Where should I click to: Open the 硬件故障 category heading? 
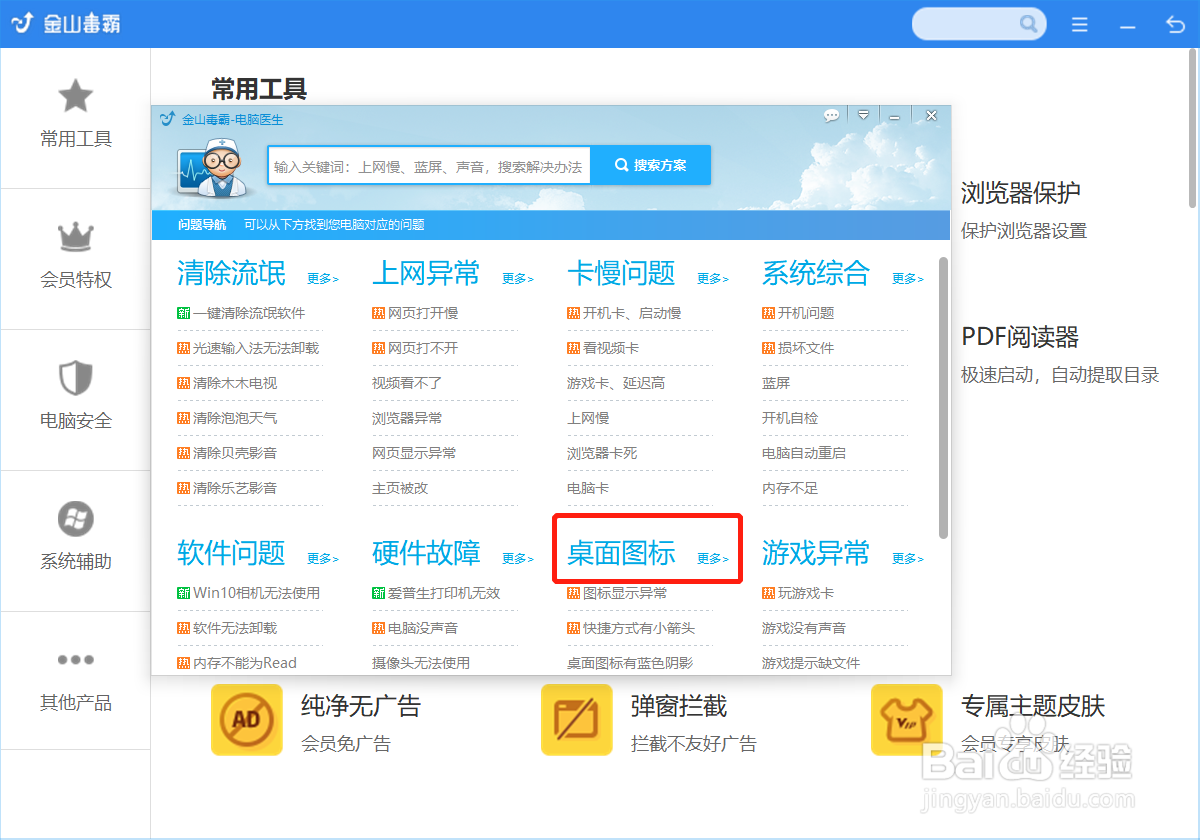(x=426, y=553)
